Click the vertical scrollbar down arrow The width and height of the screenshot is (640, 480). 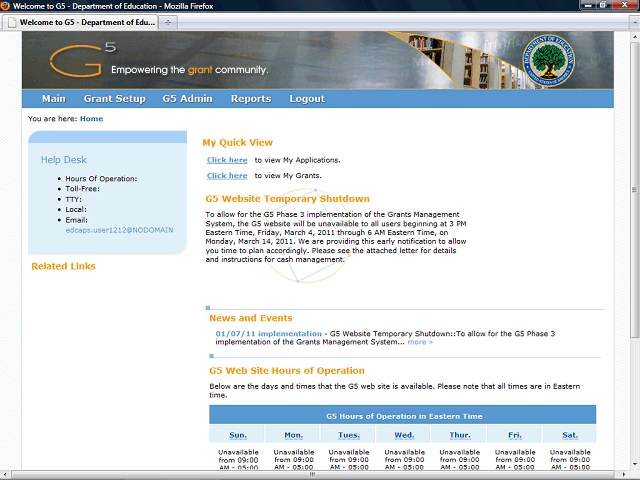(x=633, y=466)
